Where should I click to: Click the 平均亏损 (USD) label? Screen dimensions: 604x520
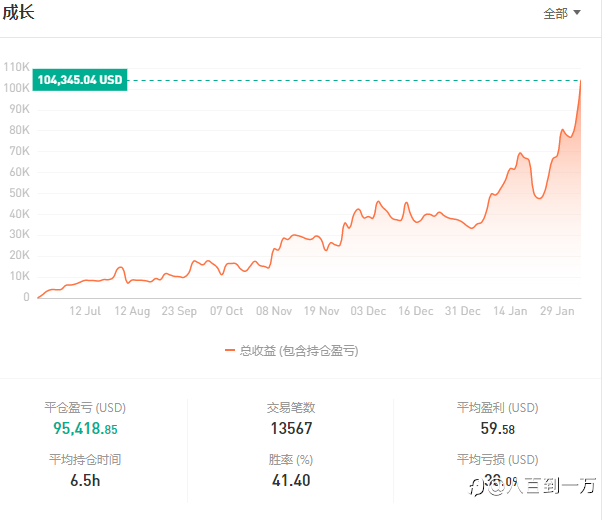coord(497,460)
